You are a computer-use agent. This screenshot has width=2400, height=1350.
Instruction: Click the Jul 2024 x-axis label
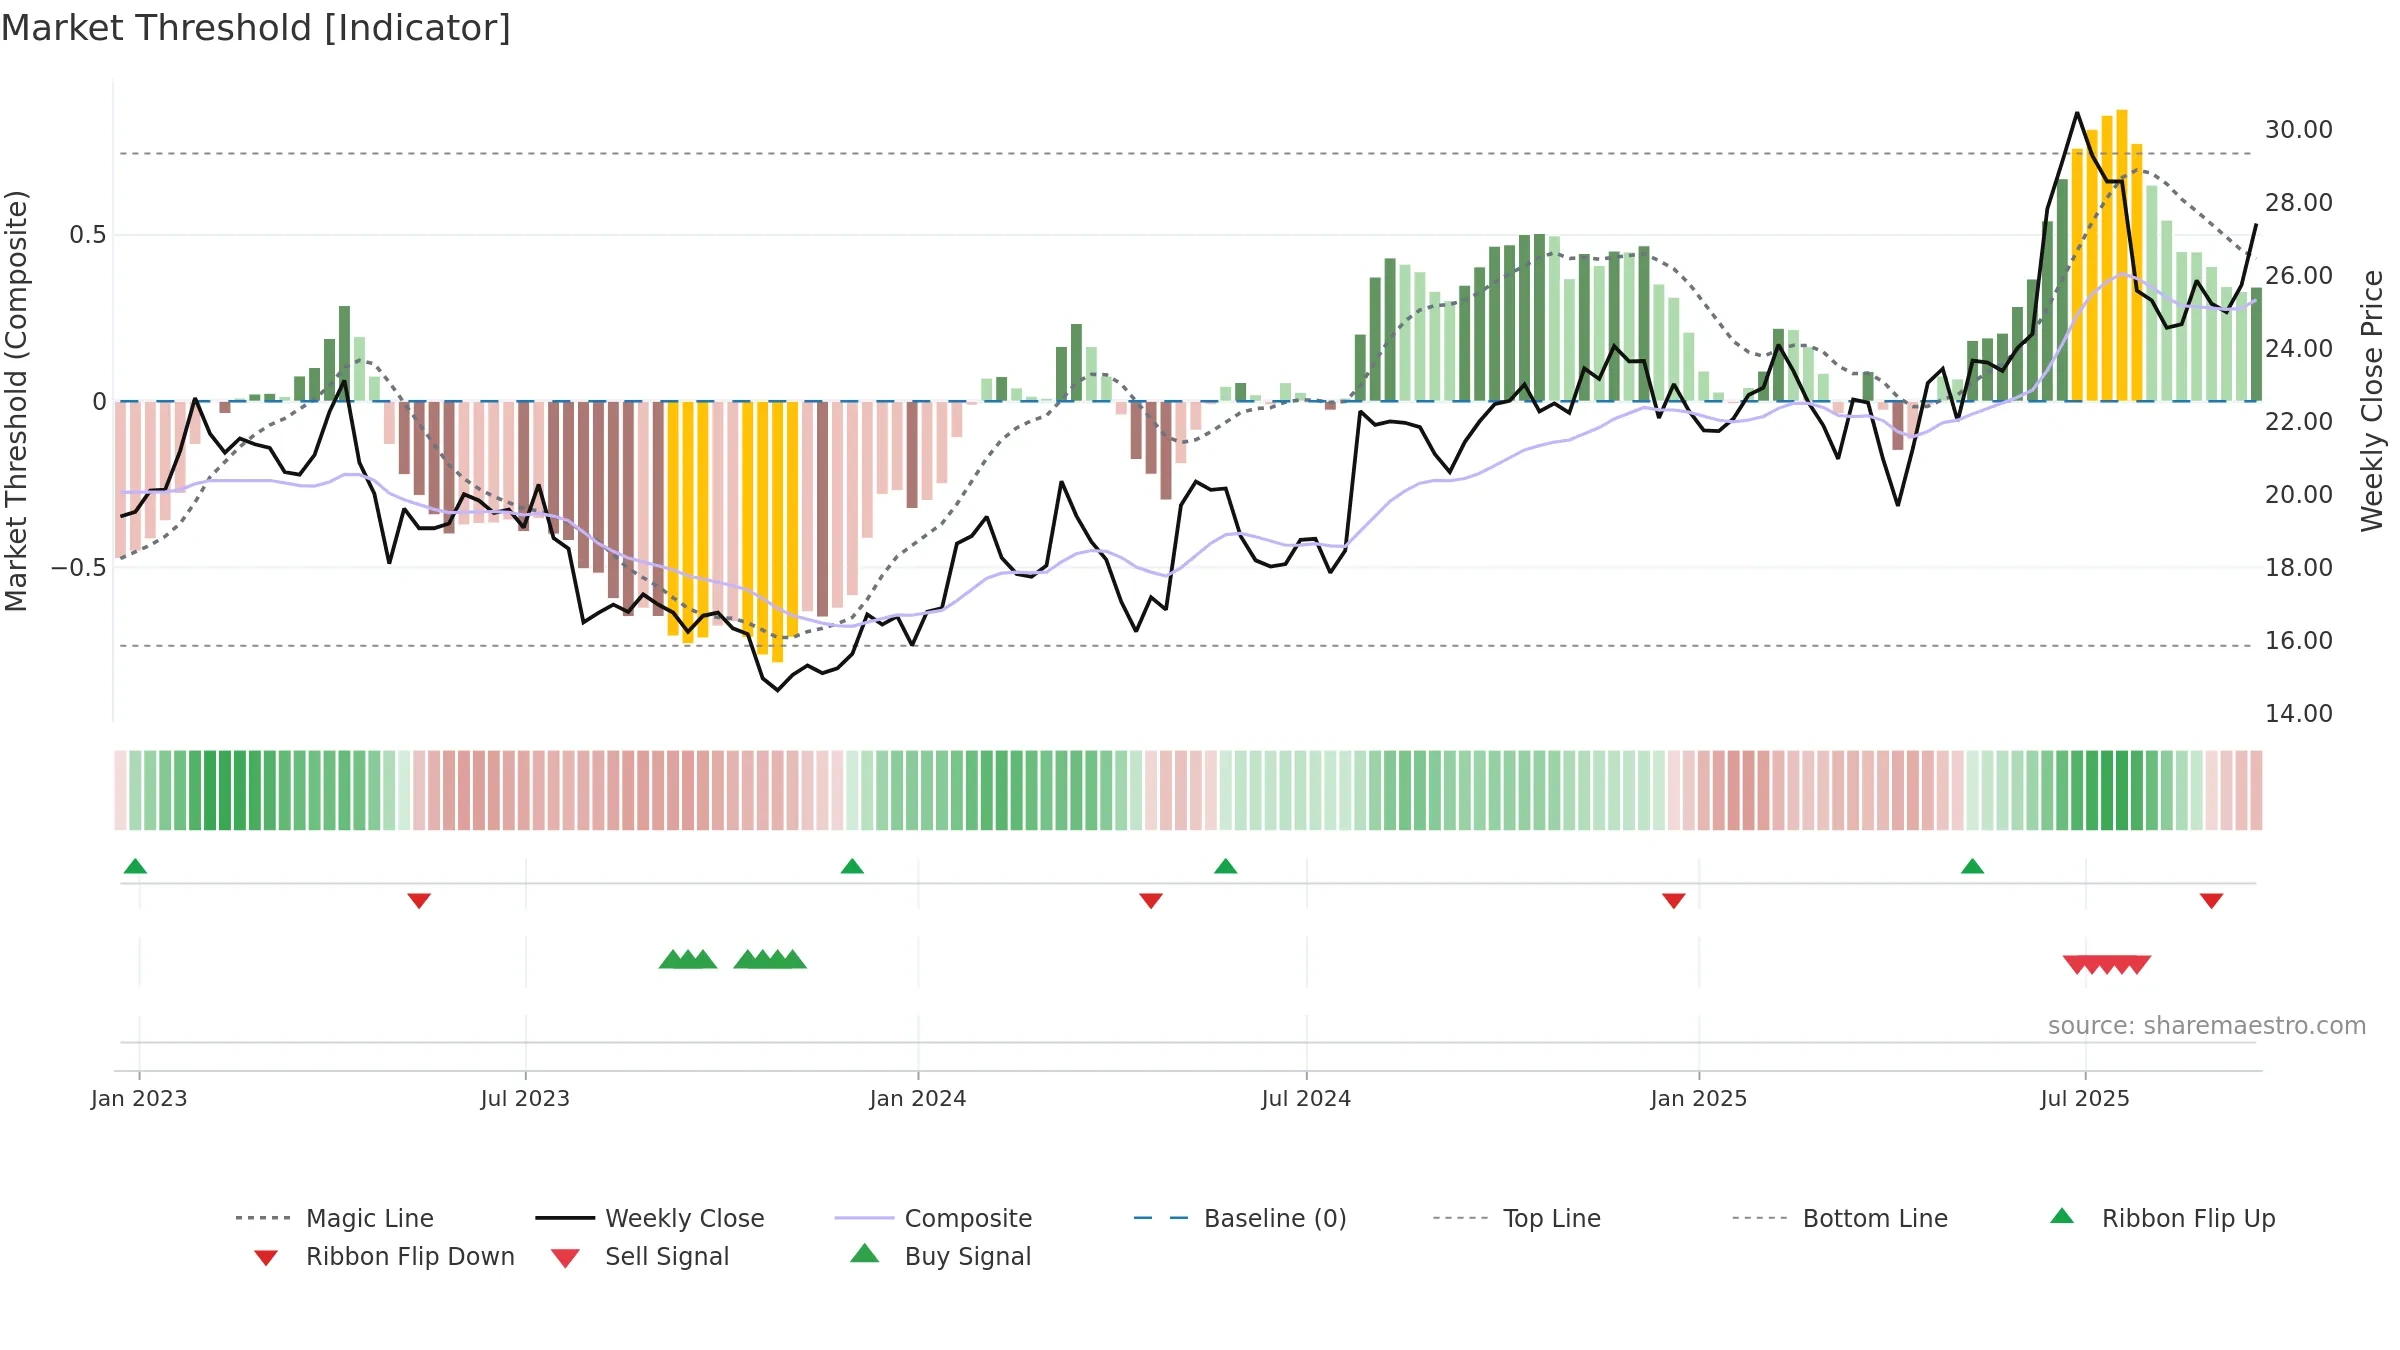tap(1306, 1098)
